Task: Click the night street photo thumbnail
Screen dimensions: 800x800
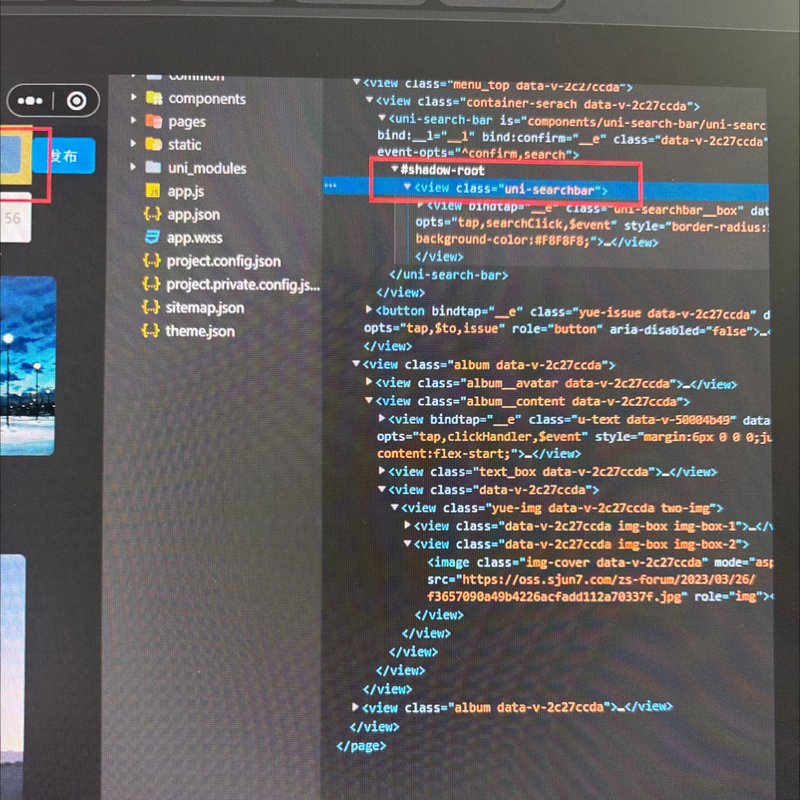Action: click(27, 365)
